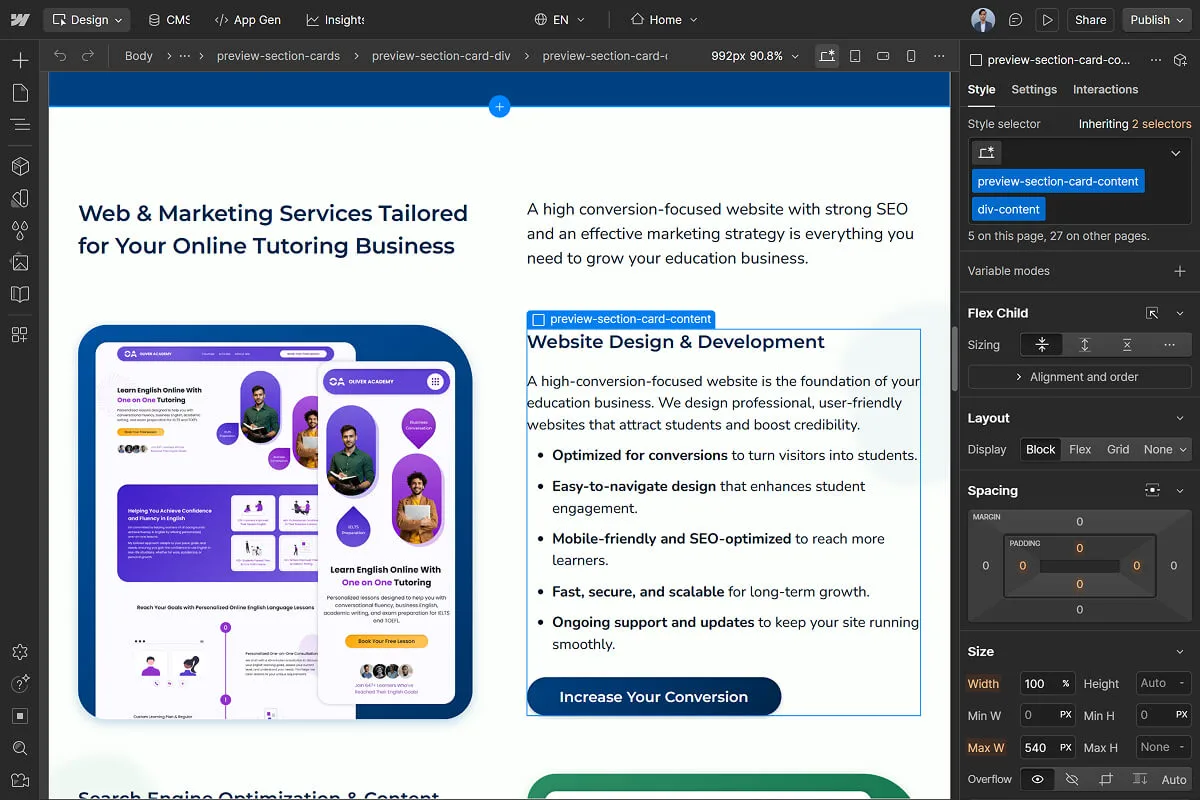Viewport: 1200px width, 800px height.
Task: Open the Pages panel
Action: [20, 93]
